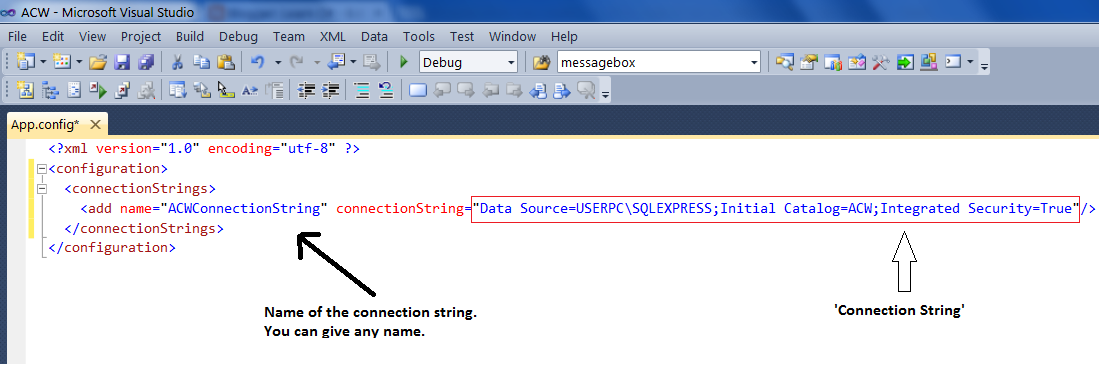Click the Add New Item icon
Image resolution: width=1099 pixels, height=365 pixels.
(62, 62)
